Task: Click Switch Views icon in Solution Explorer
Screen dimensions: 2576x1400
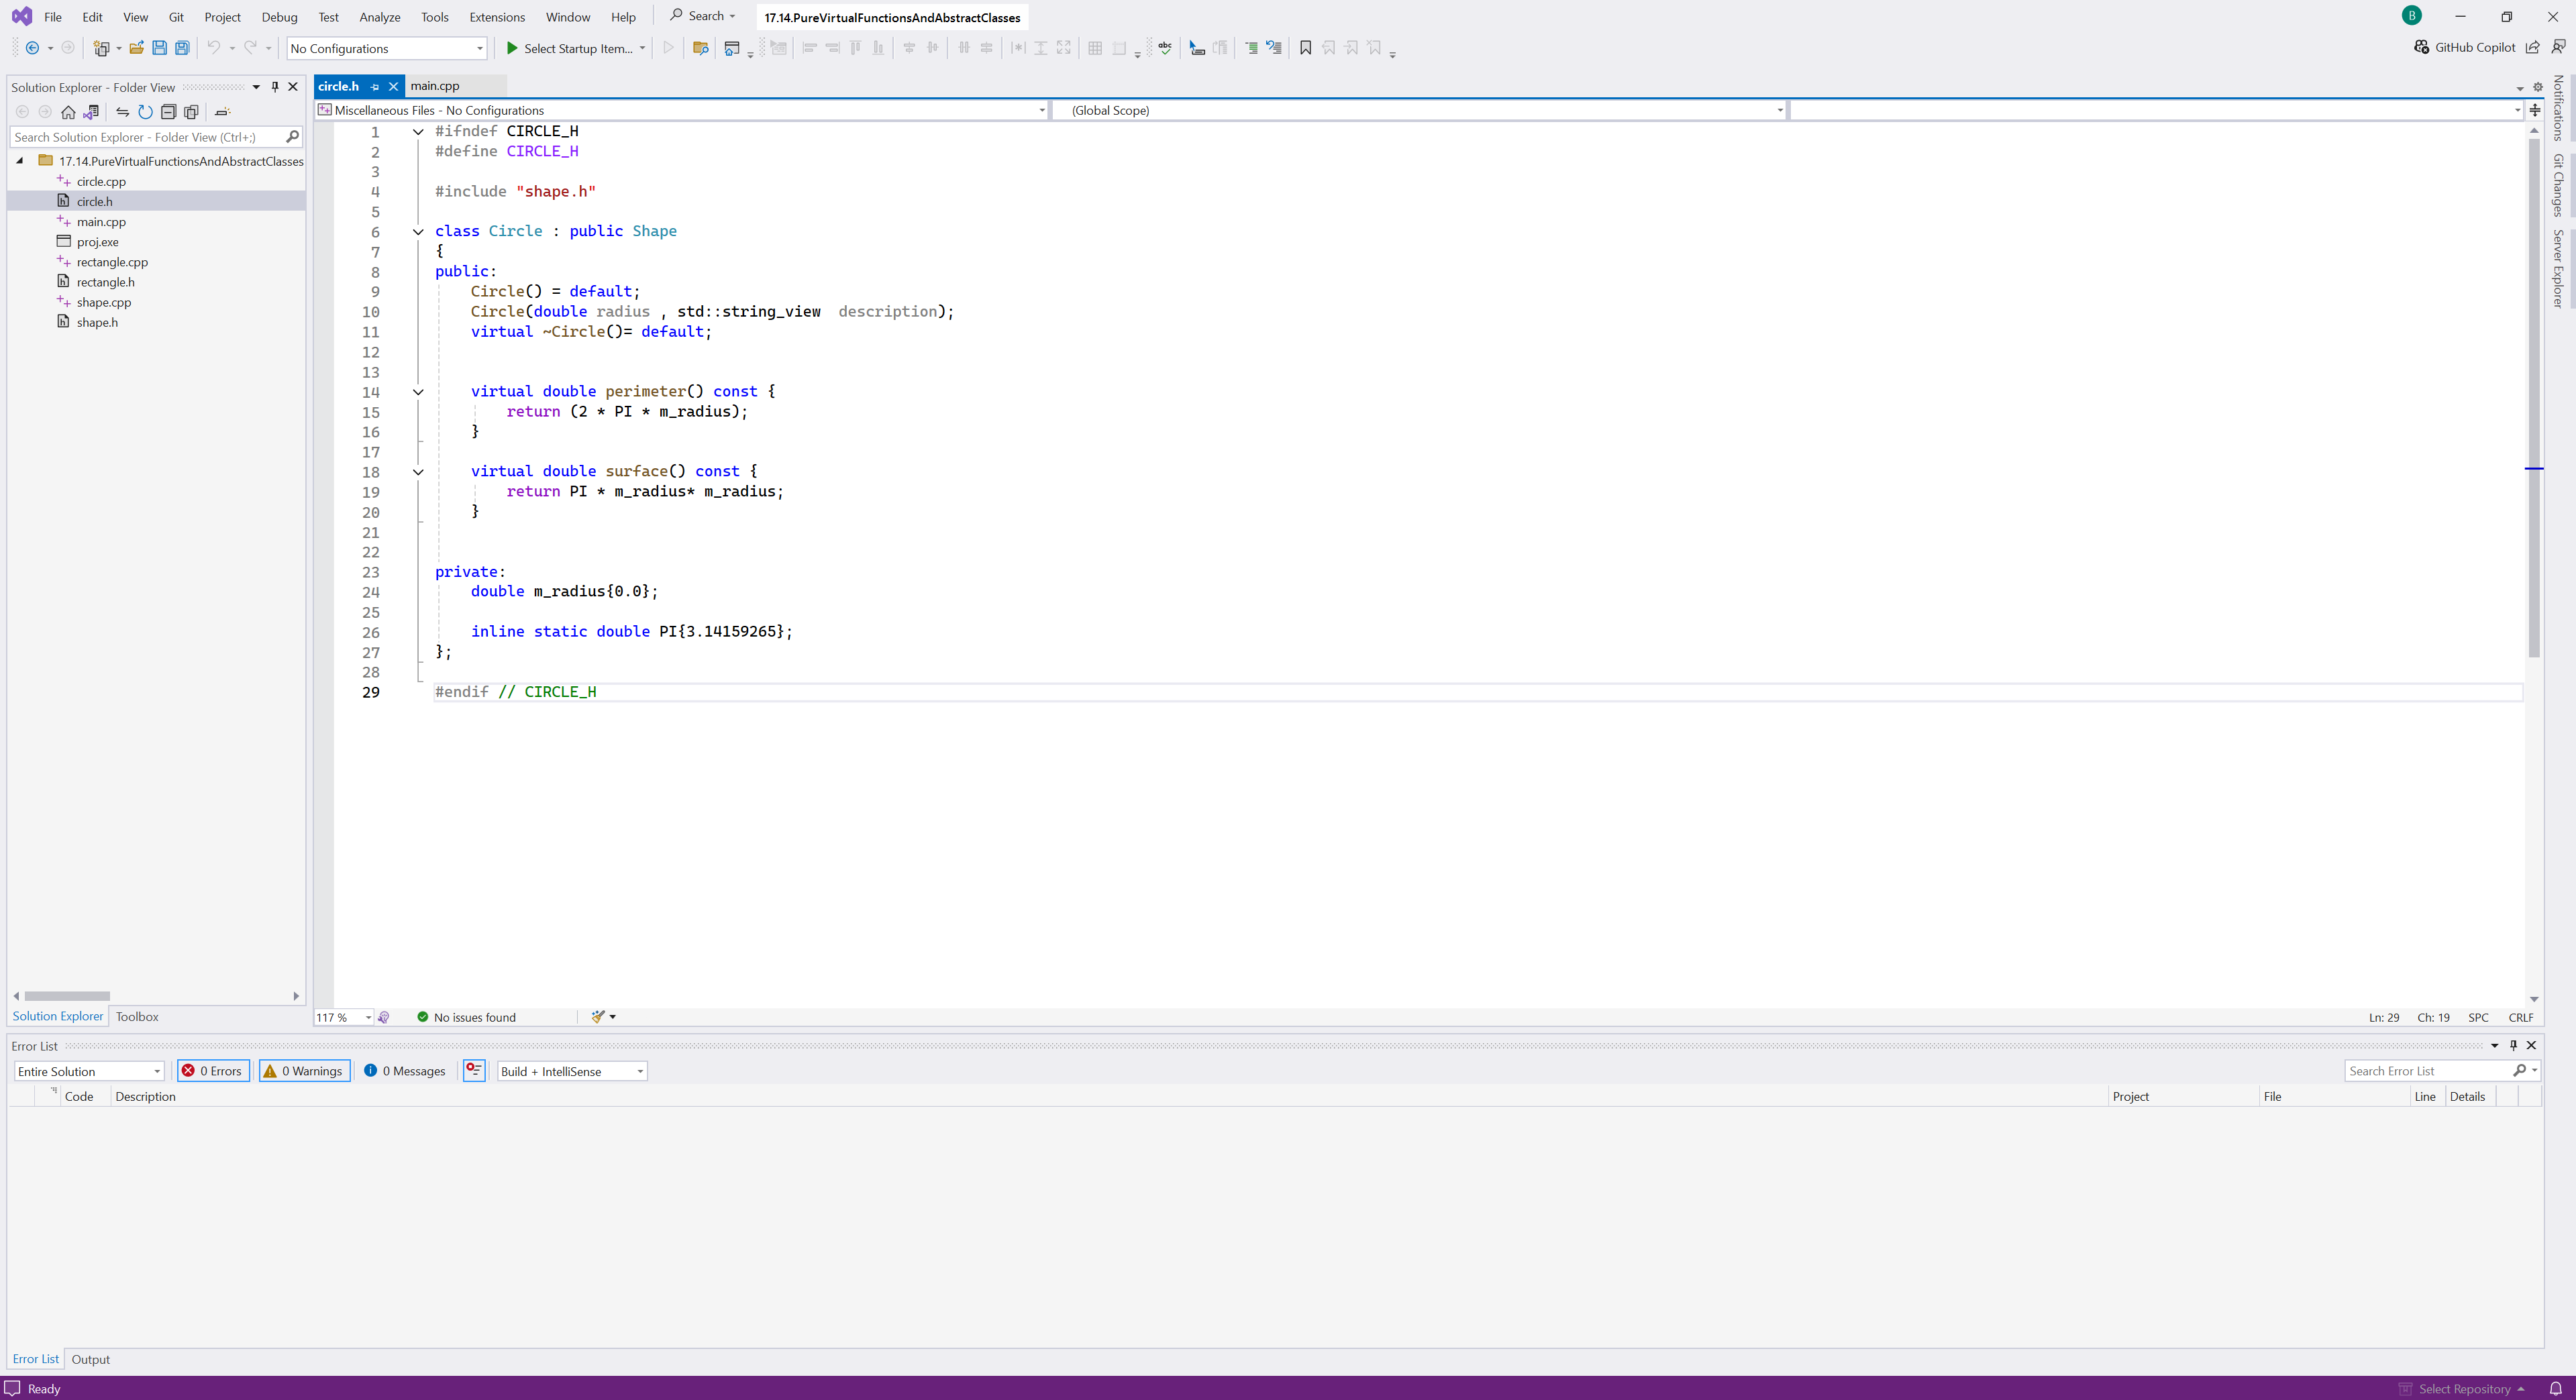Action: pos(92,112)
